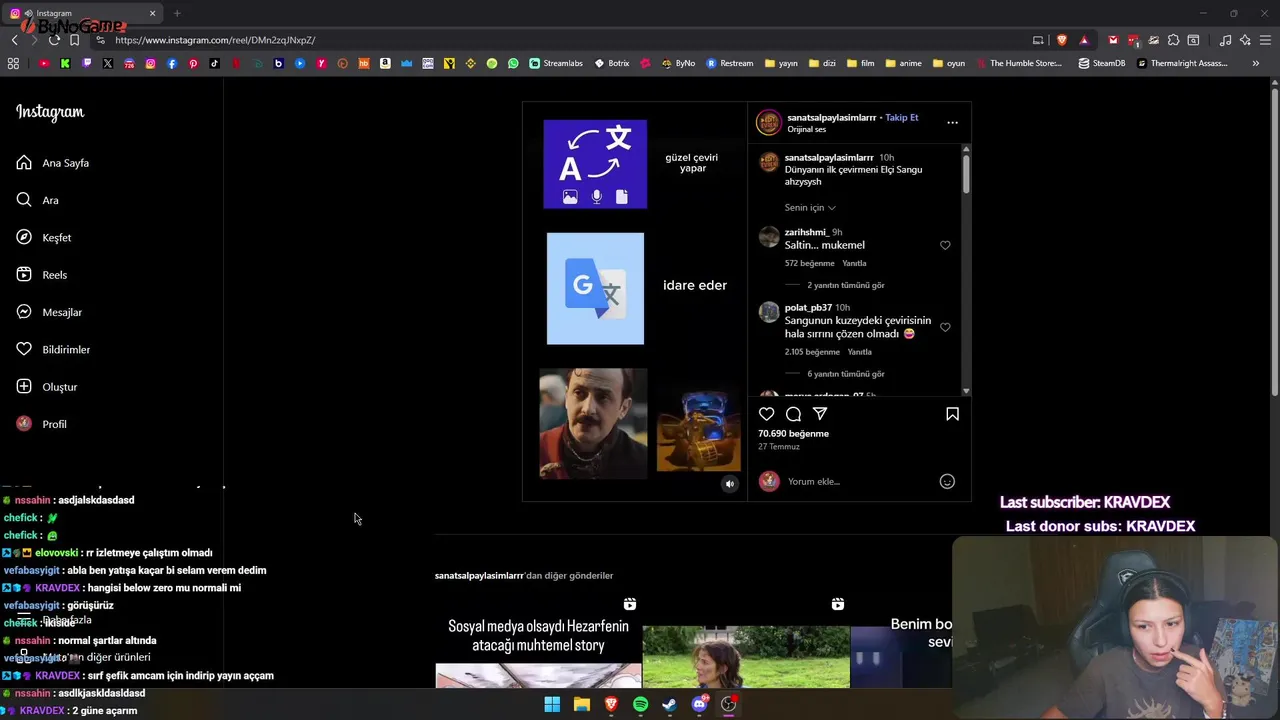1280x720 pixels.
Task: Reply to zarihshmi_'s comment via Yanıtla
Action: click(x=854, y=263)
